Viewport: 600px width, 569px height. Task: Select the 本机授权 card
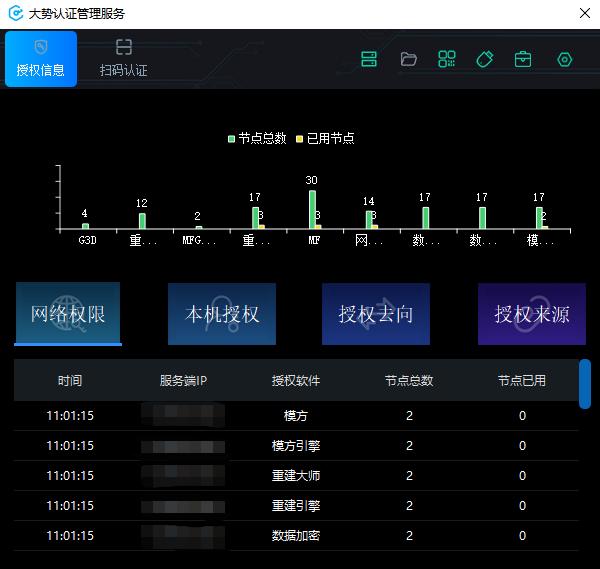tap(222, 314)
